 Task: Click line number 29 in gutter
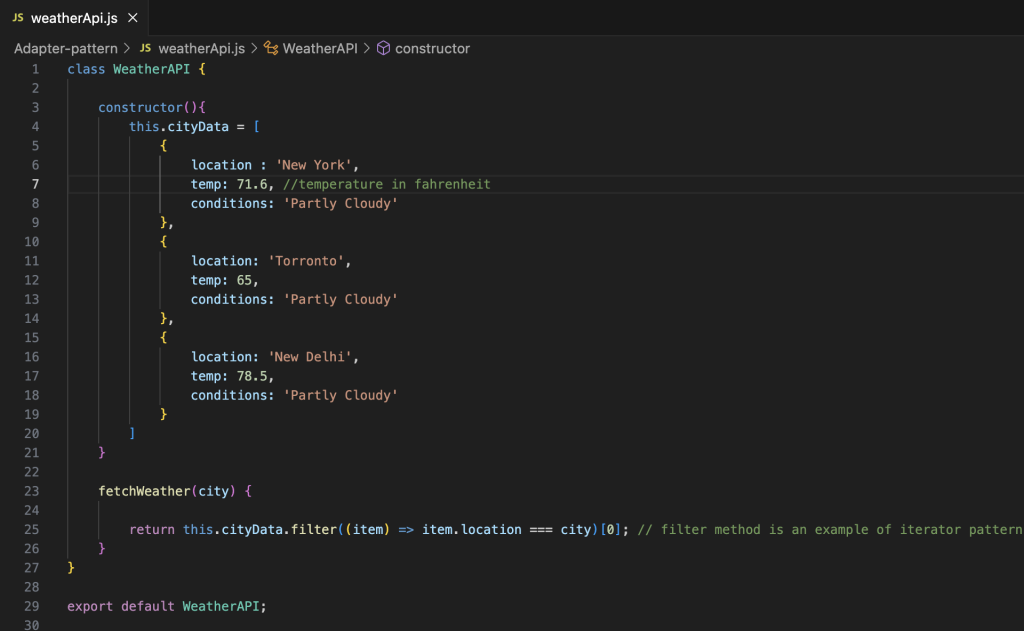click(x=32, y=606)
